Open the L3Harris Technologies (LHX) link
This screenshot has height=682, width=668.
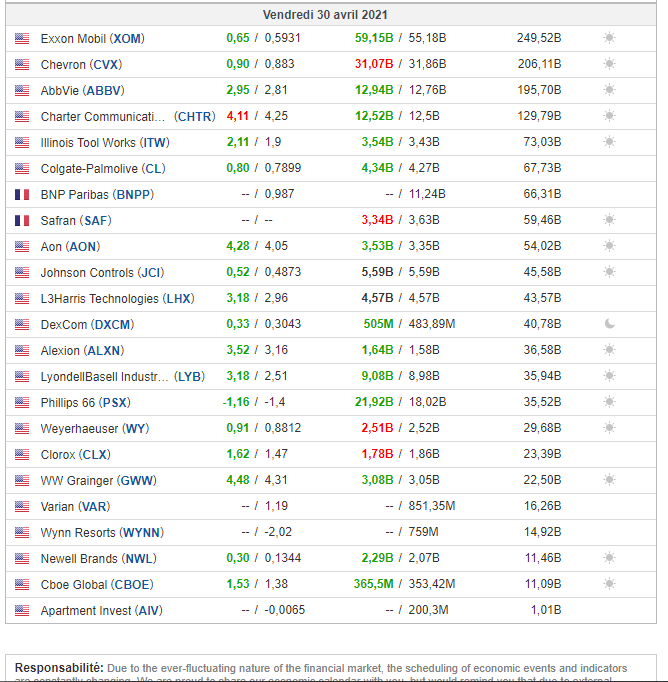(x=117, y=299)
